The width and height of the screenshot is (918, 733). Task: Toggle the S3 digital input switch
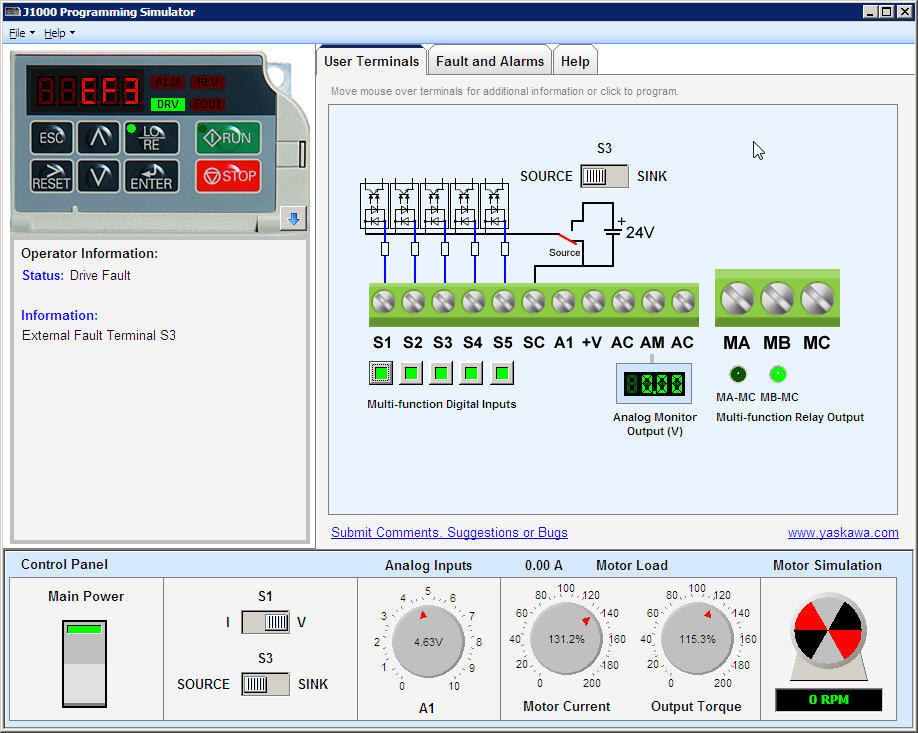coord(441,373)
